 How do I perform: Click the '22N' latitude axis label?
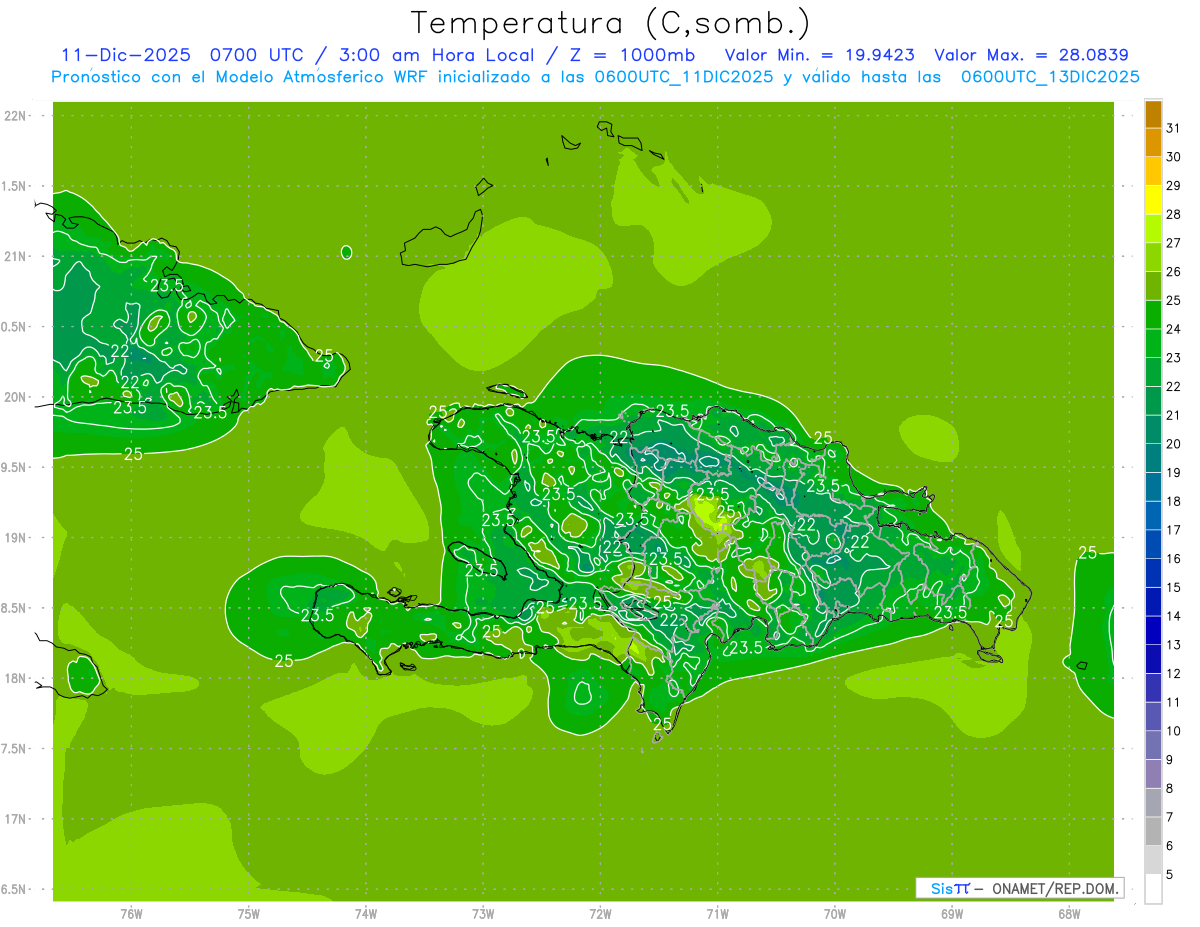pyautogui.click(x=16, y=116)
